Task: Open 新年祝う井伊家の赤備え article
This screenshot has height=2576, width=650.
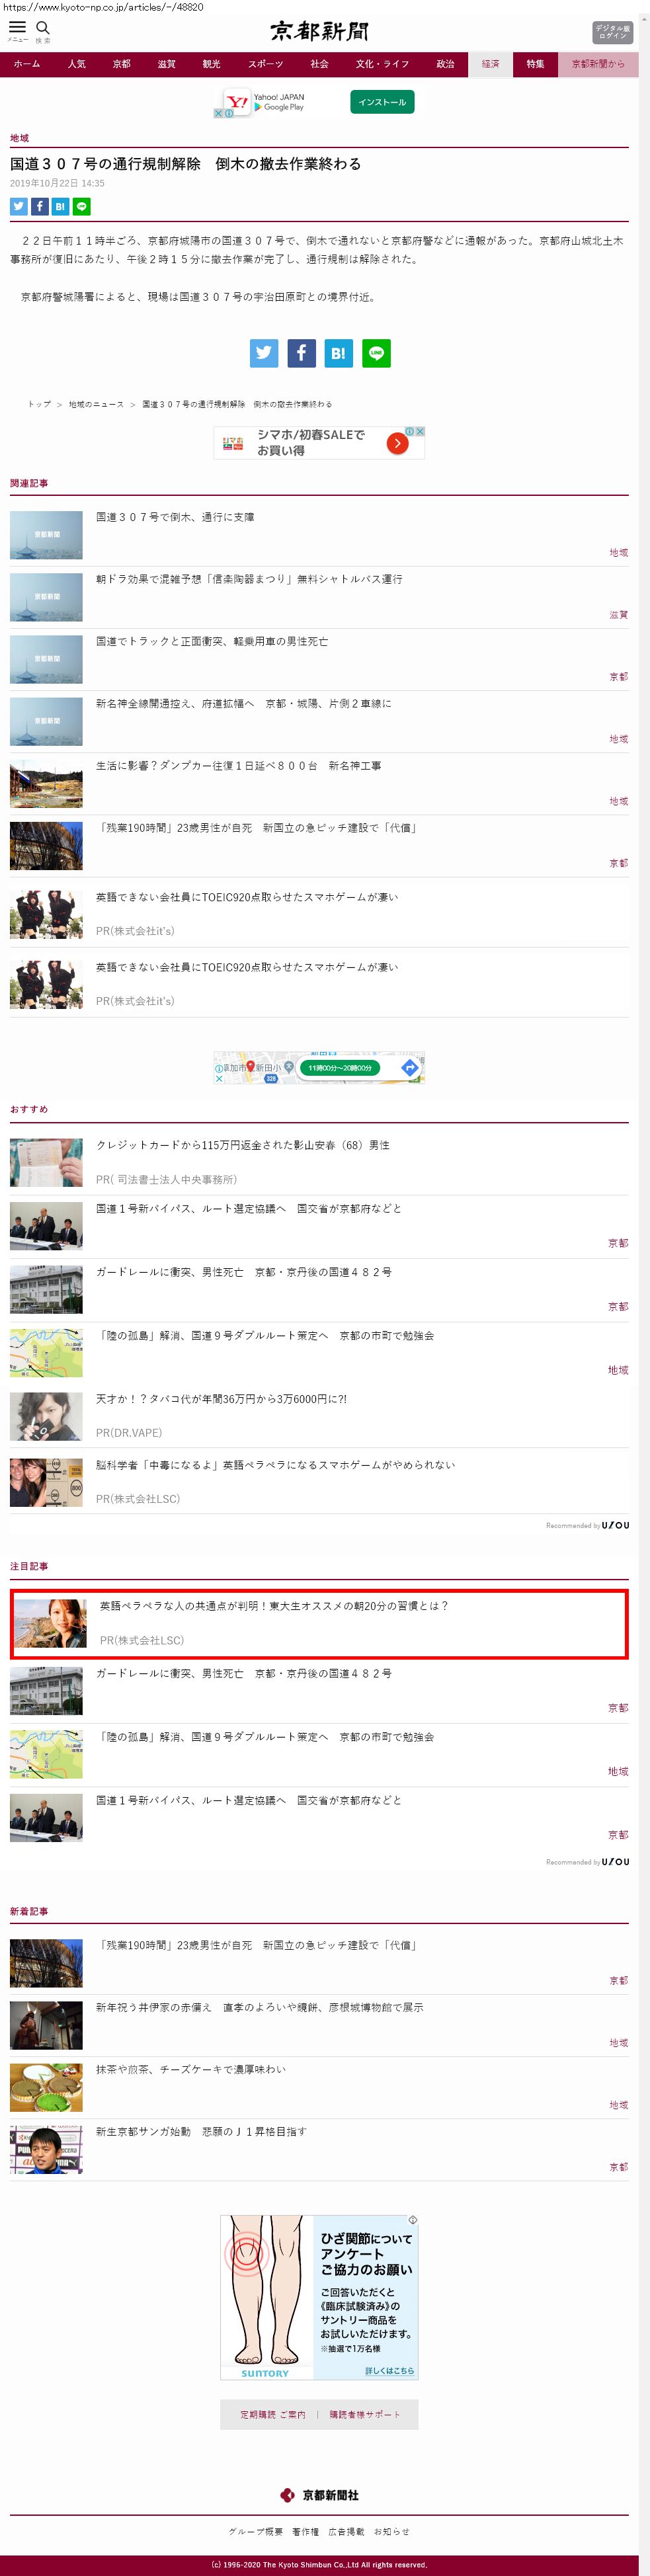Action: point(259,2007)
